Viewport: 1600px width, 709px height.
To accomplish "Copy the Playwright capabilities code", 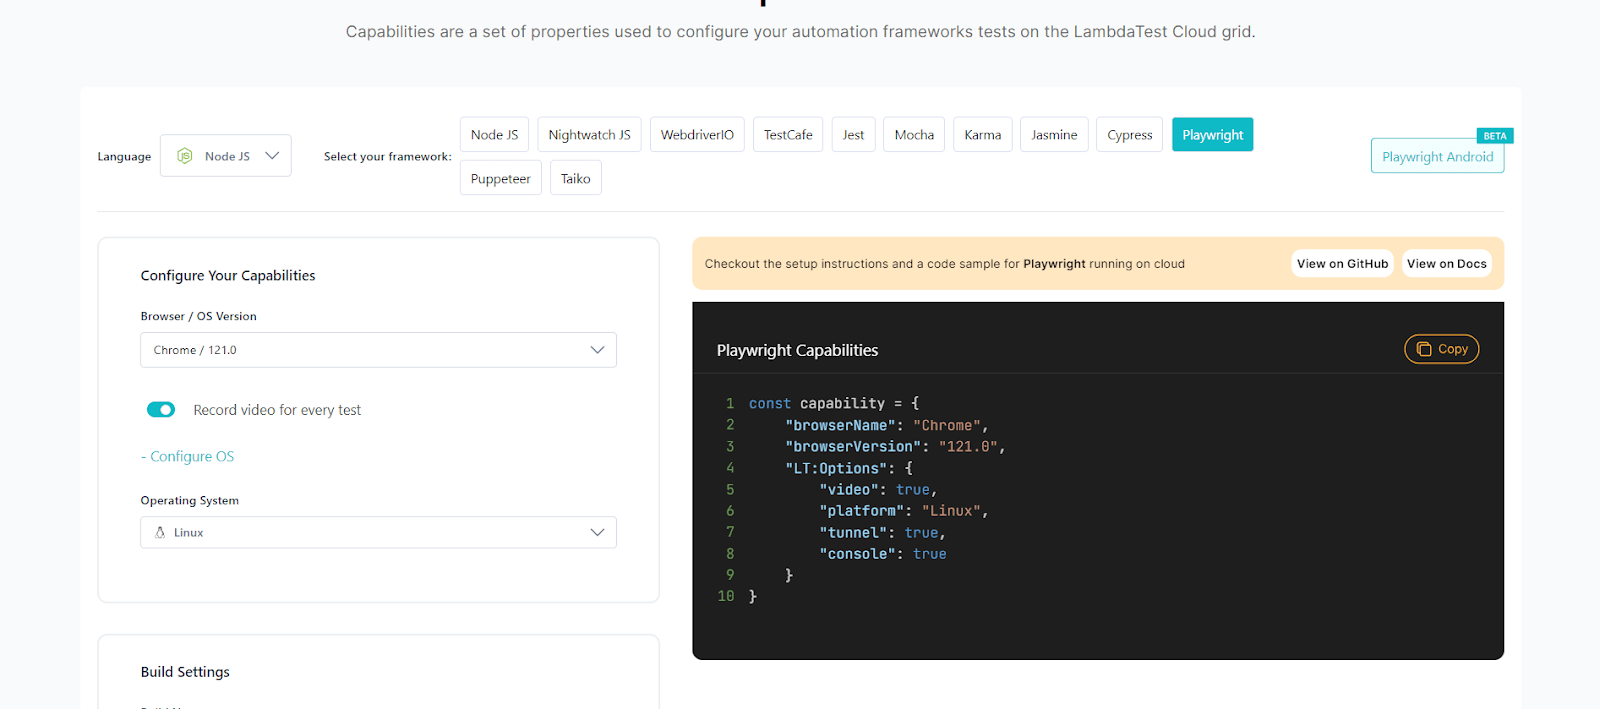I will tap(1442, 349).
